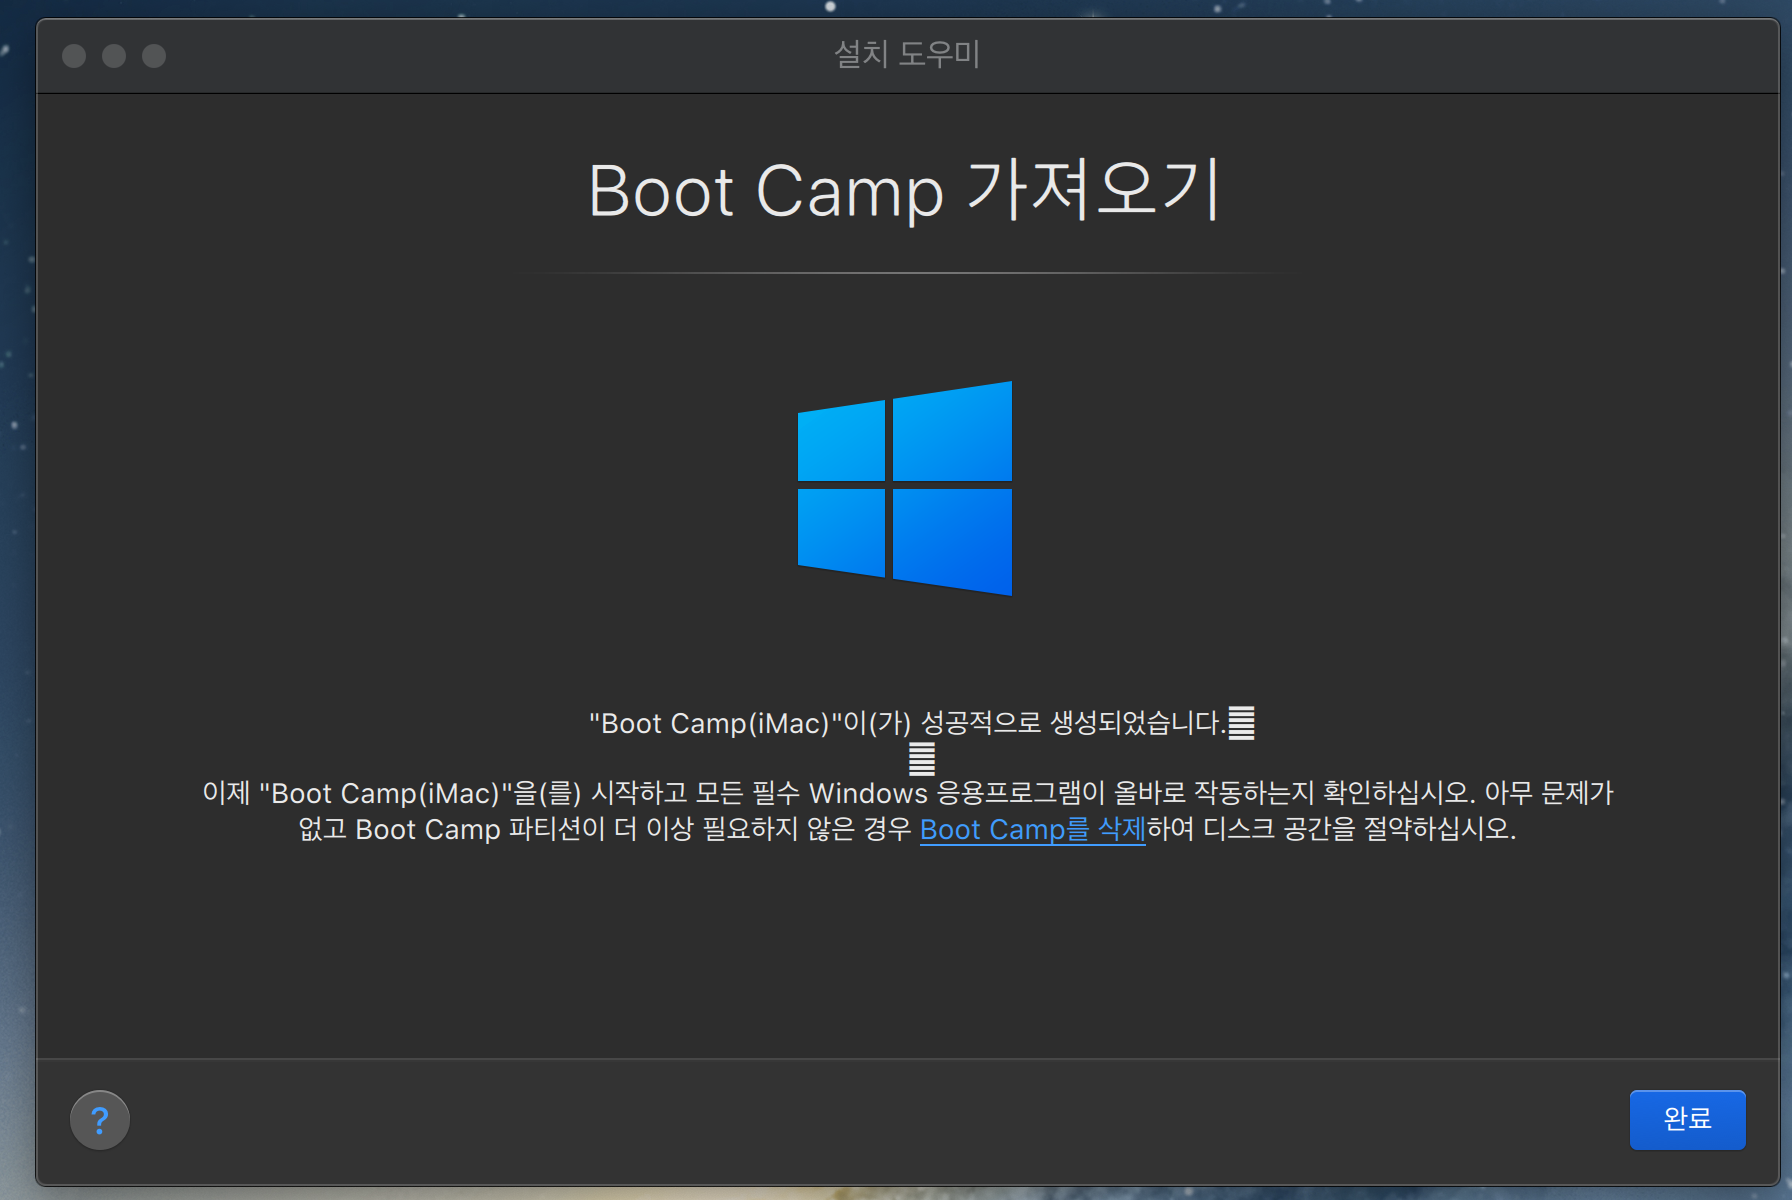Screen dimensions: 1792x1200
Task: Click the 완료 button to finish
Action: [1687, 1119]
